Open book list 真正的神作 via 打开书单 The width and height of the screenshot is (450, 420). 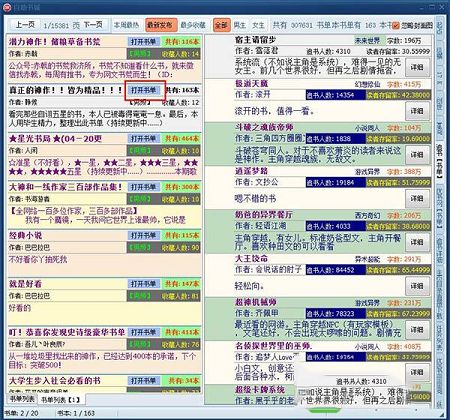pyautogui.click(x=143, y=90)
